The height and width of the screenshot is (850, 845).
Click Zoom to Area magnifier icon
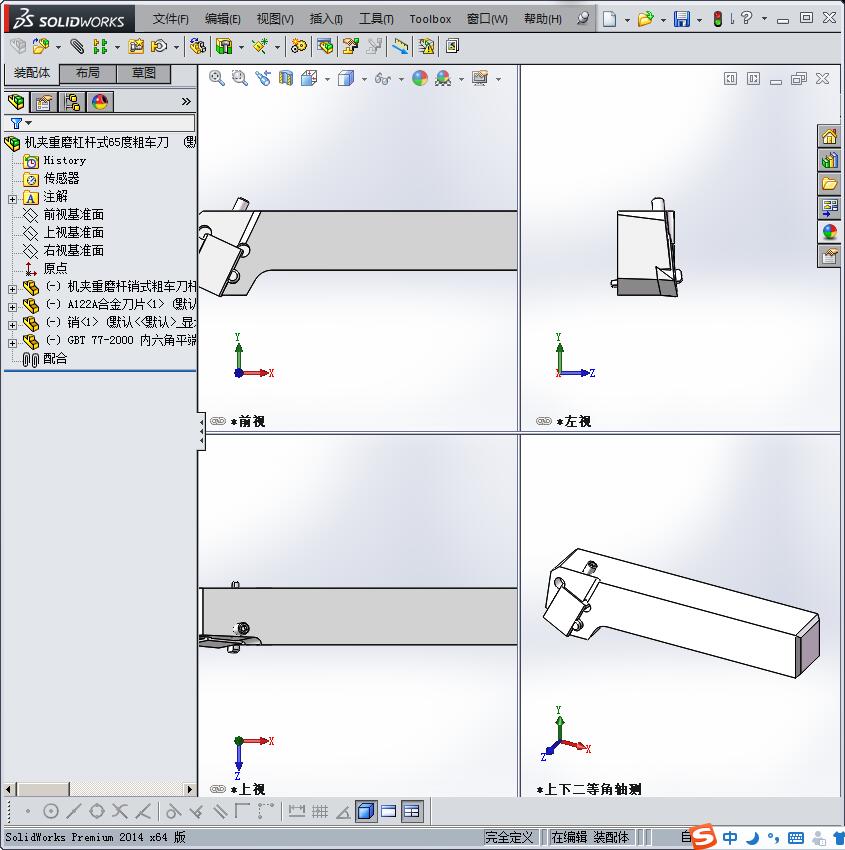(x=240, y=79)
